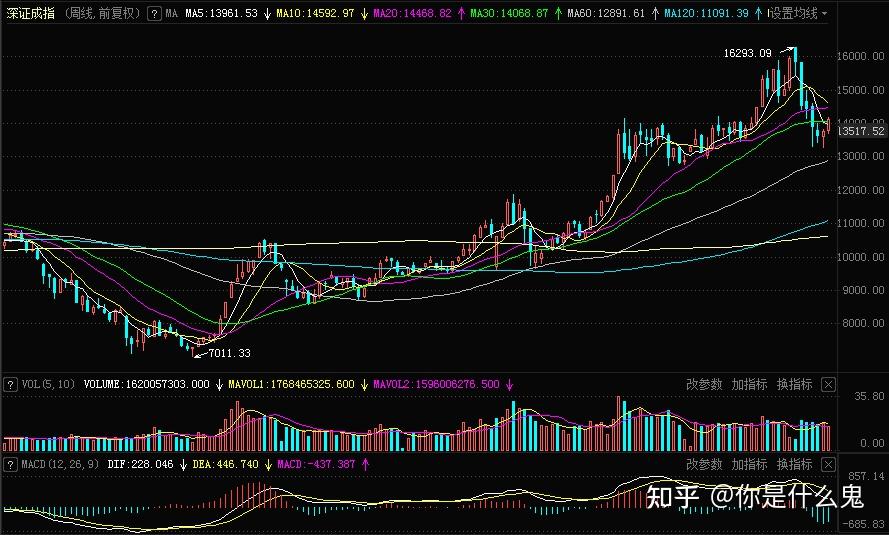Click 加指标 in the MACD panel
Image resolution: width=889 pixels, height=535 pixels.
pos(750,465)
